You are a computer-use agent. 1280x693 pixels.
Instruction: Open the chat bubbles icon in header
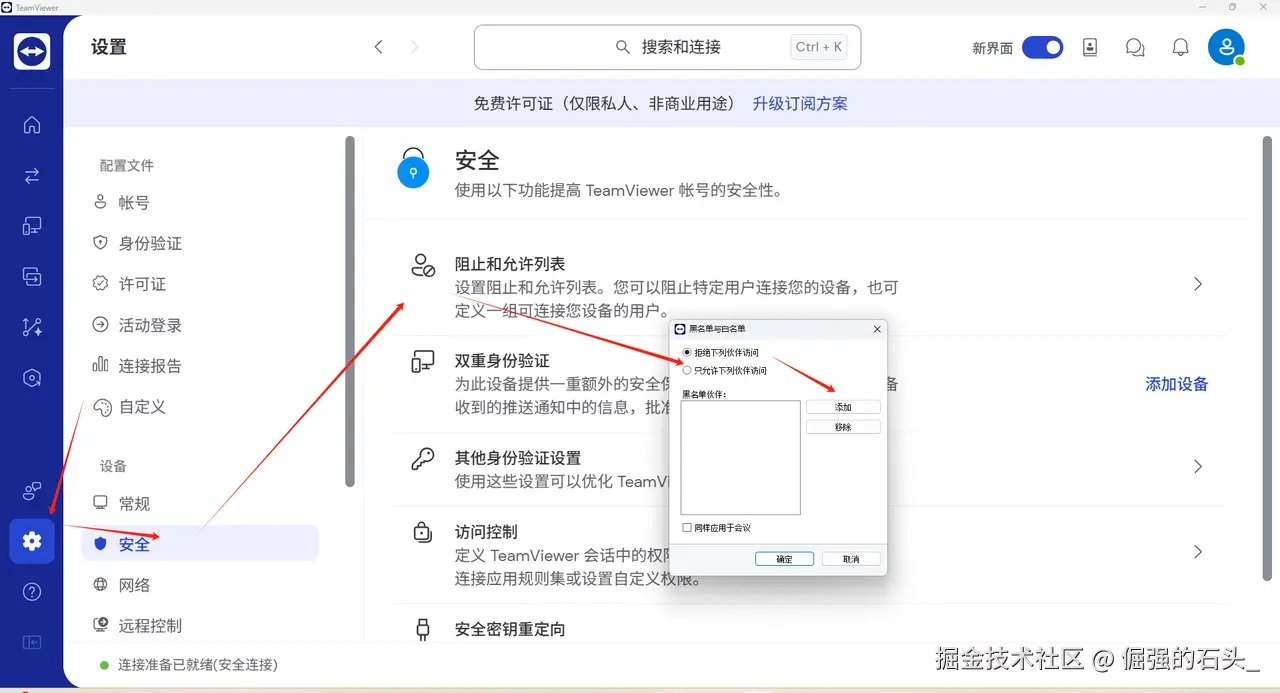click(x=1135, y=47)
